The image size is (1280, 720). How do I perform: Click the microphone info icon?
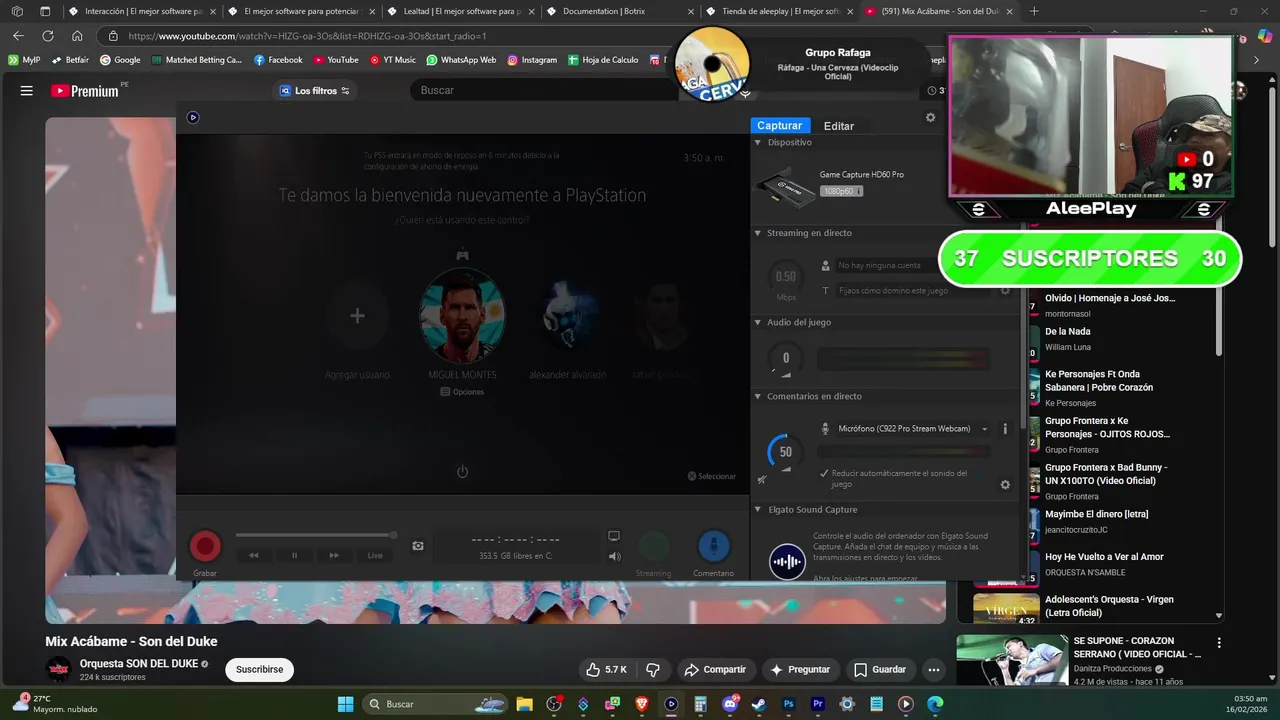[1005, 429]
